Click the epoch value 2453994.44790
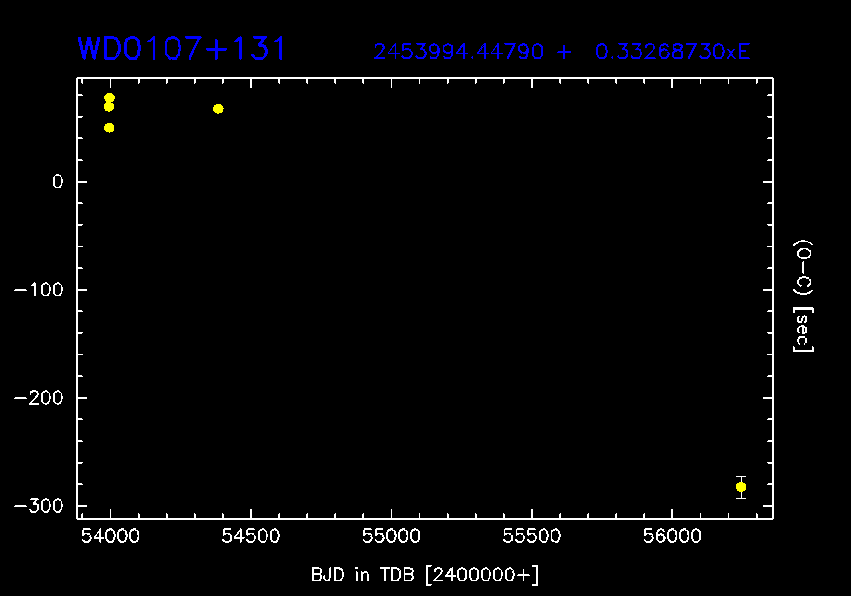 pyautogui.click(x=459, y=52)
